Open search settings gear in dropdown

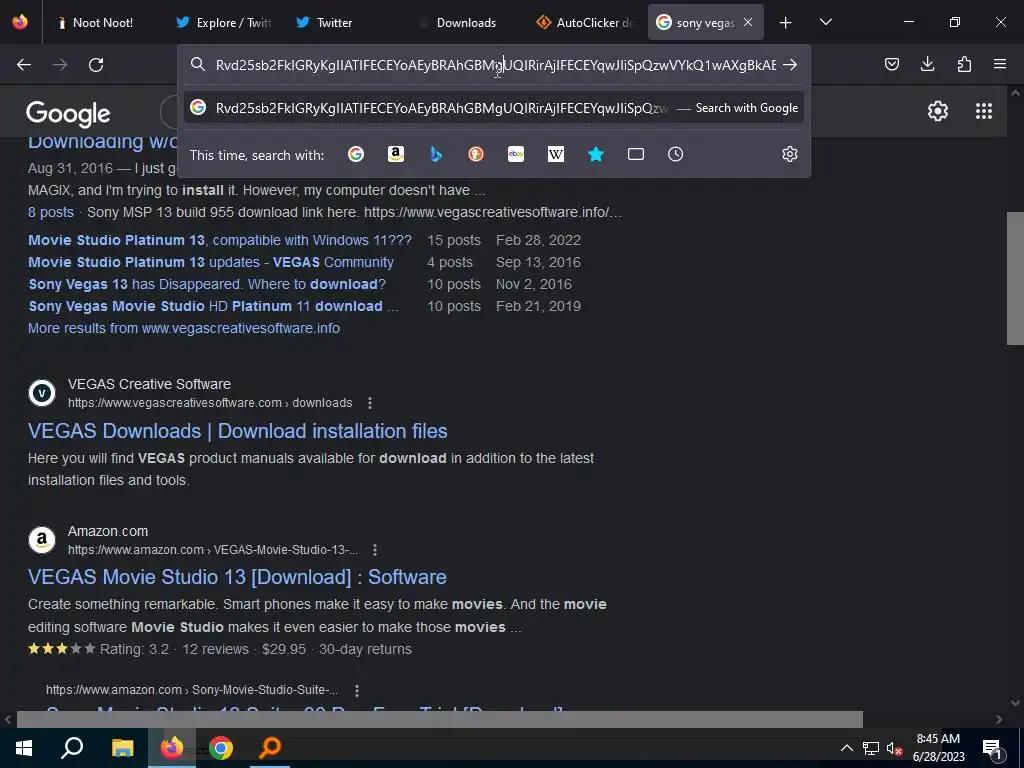(790, 154)
